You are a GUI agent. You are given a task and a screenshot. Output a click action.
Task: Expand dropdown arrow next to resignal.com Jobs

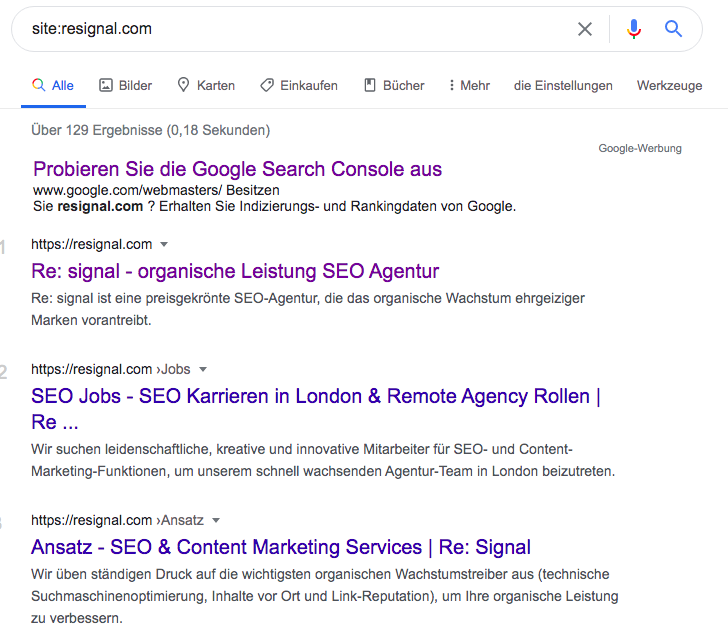pos(202,370)
